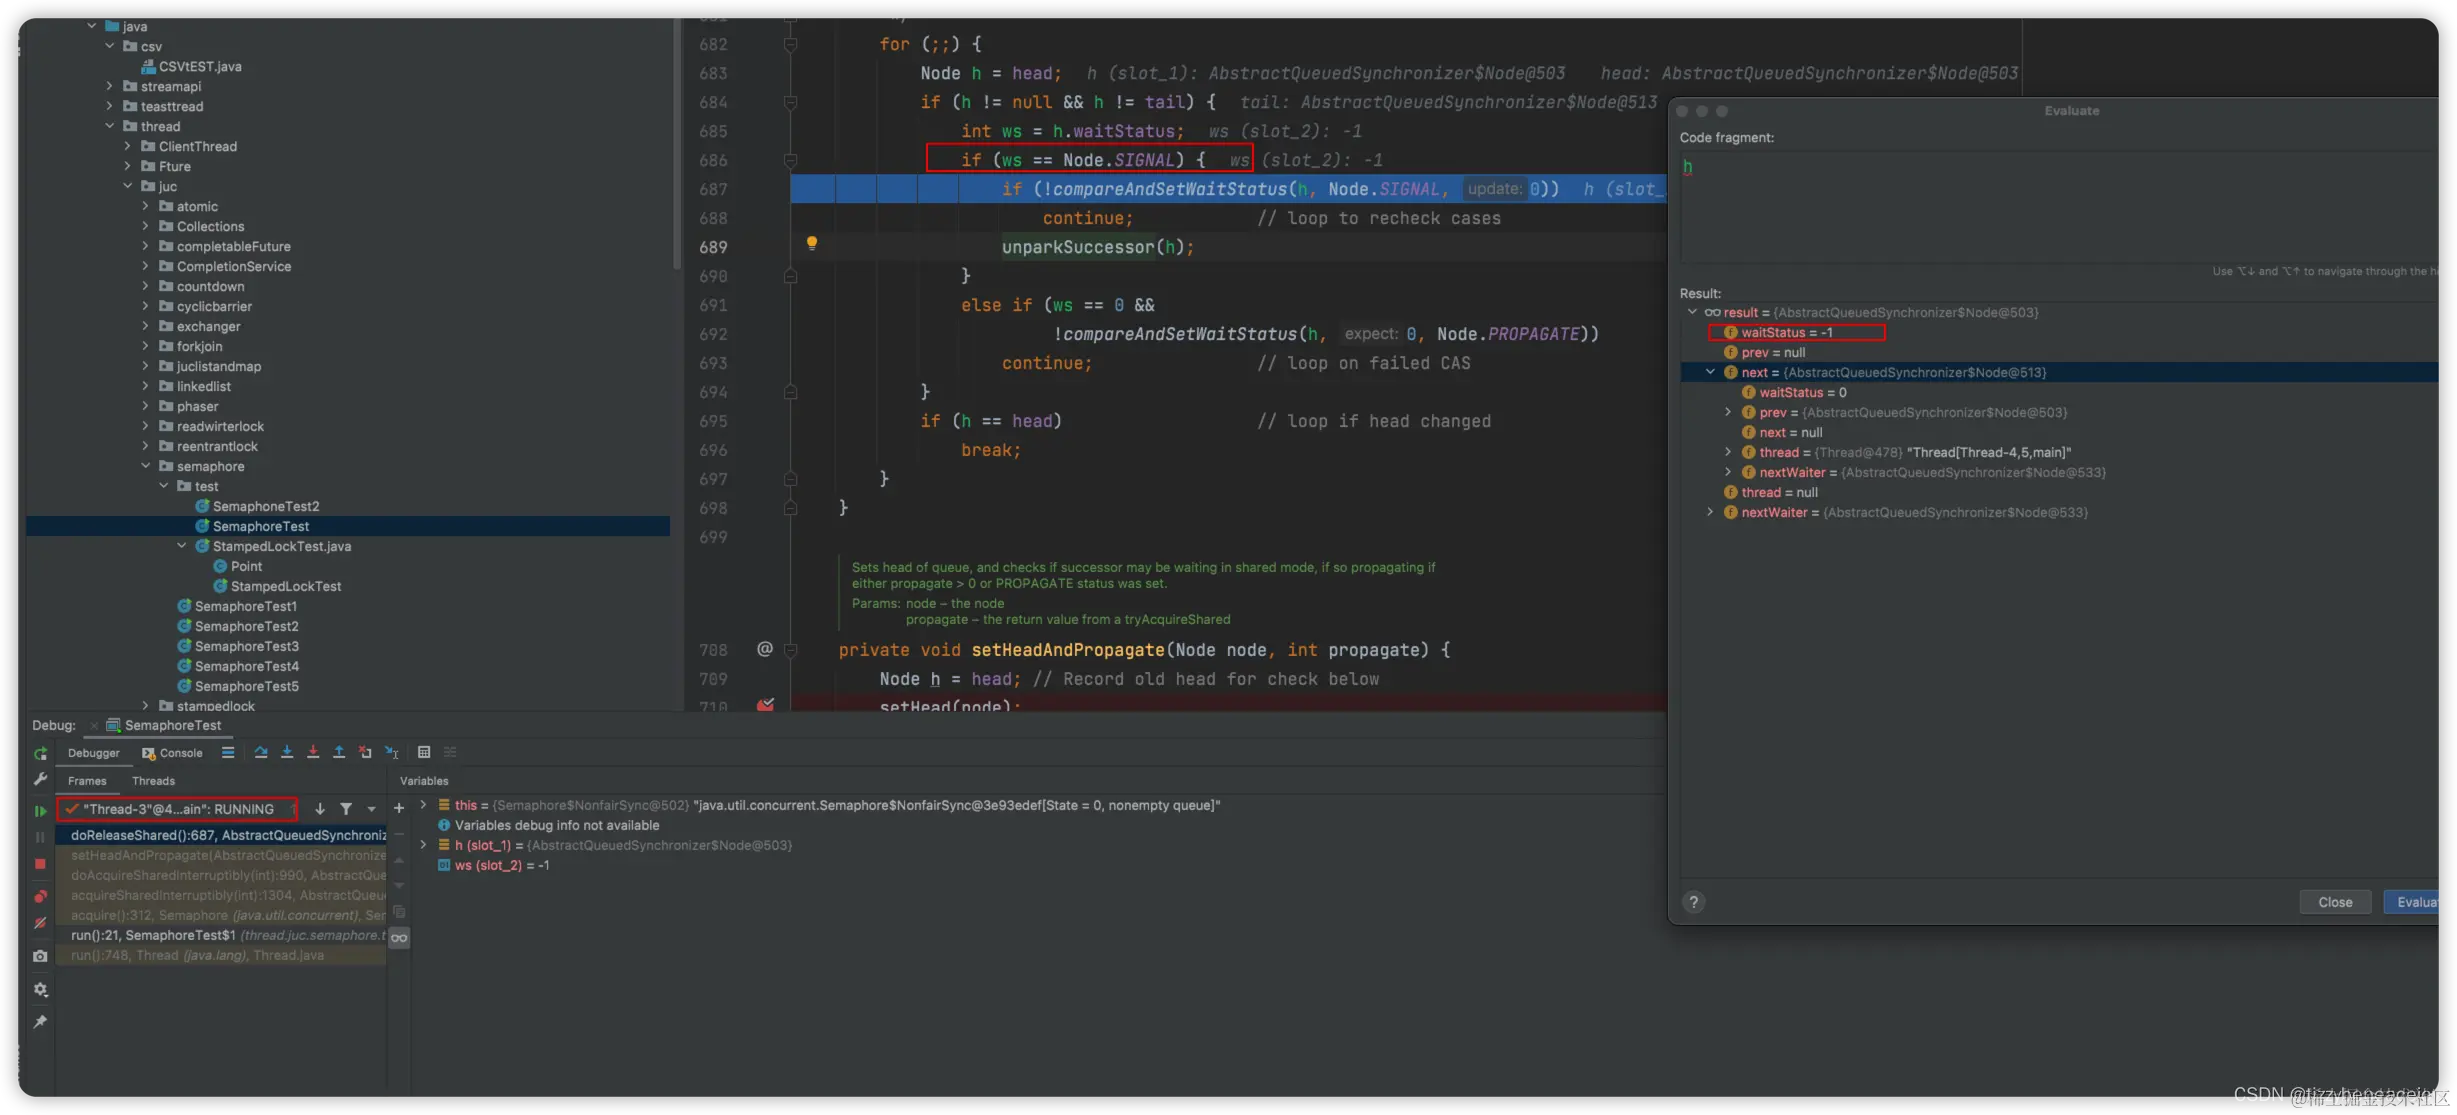Expand the 'this' variable node
The height and width of the screenshot is (1115, 2457).
(423, 805)
